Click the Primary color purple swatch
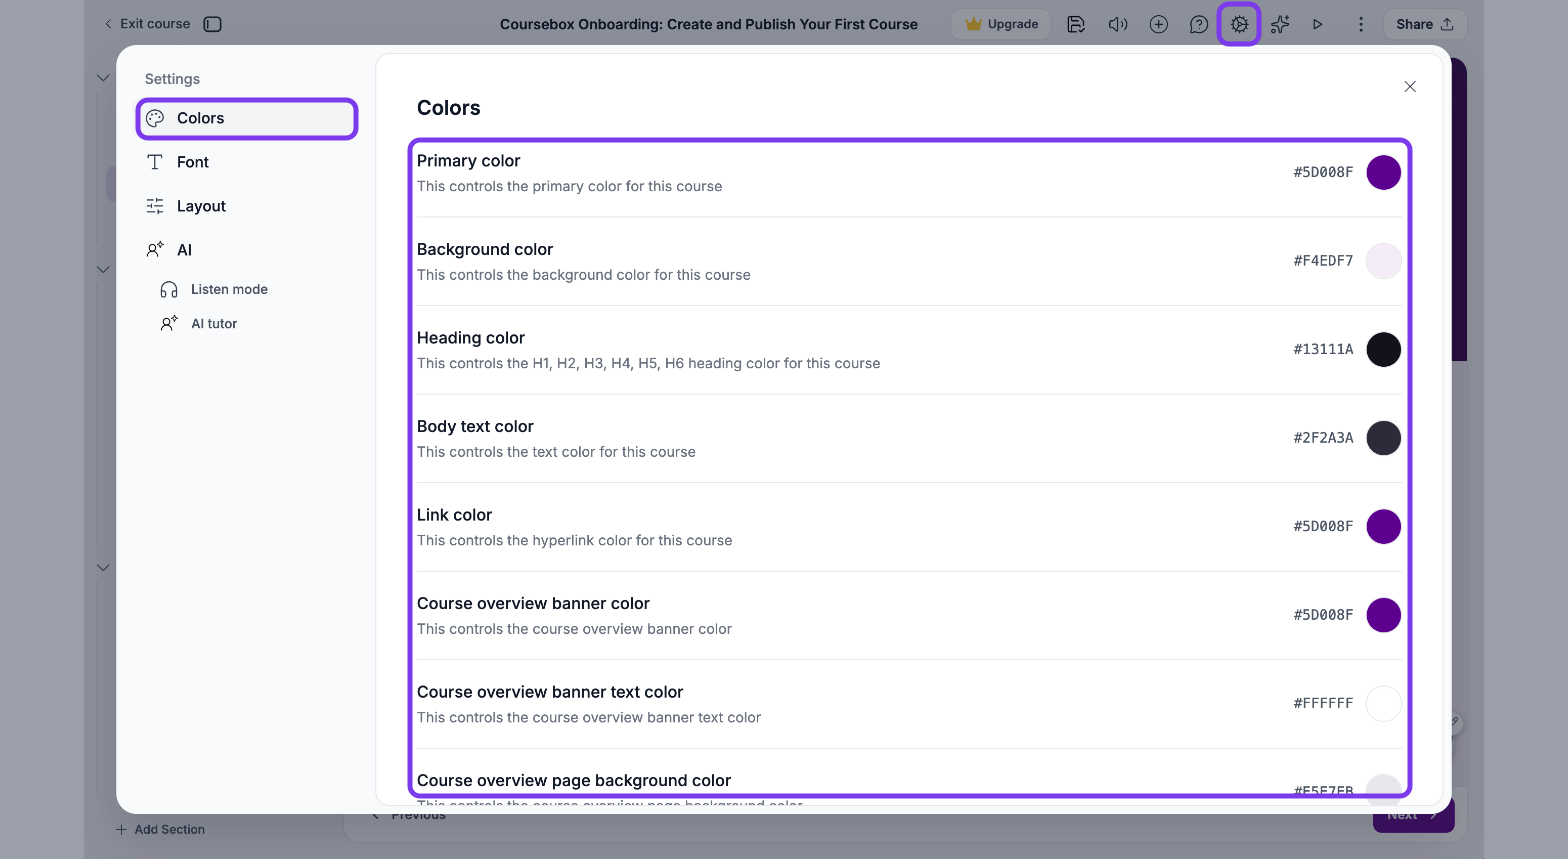 pos(1384,172)
